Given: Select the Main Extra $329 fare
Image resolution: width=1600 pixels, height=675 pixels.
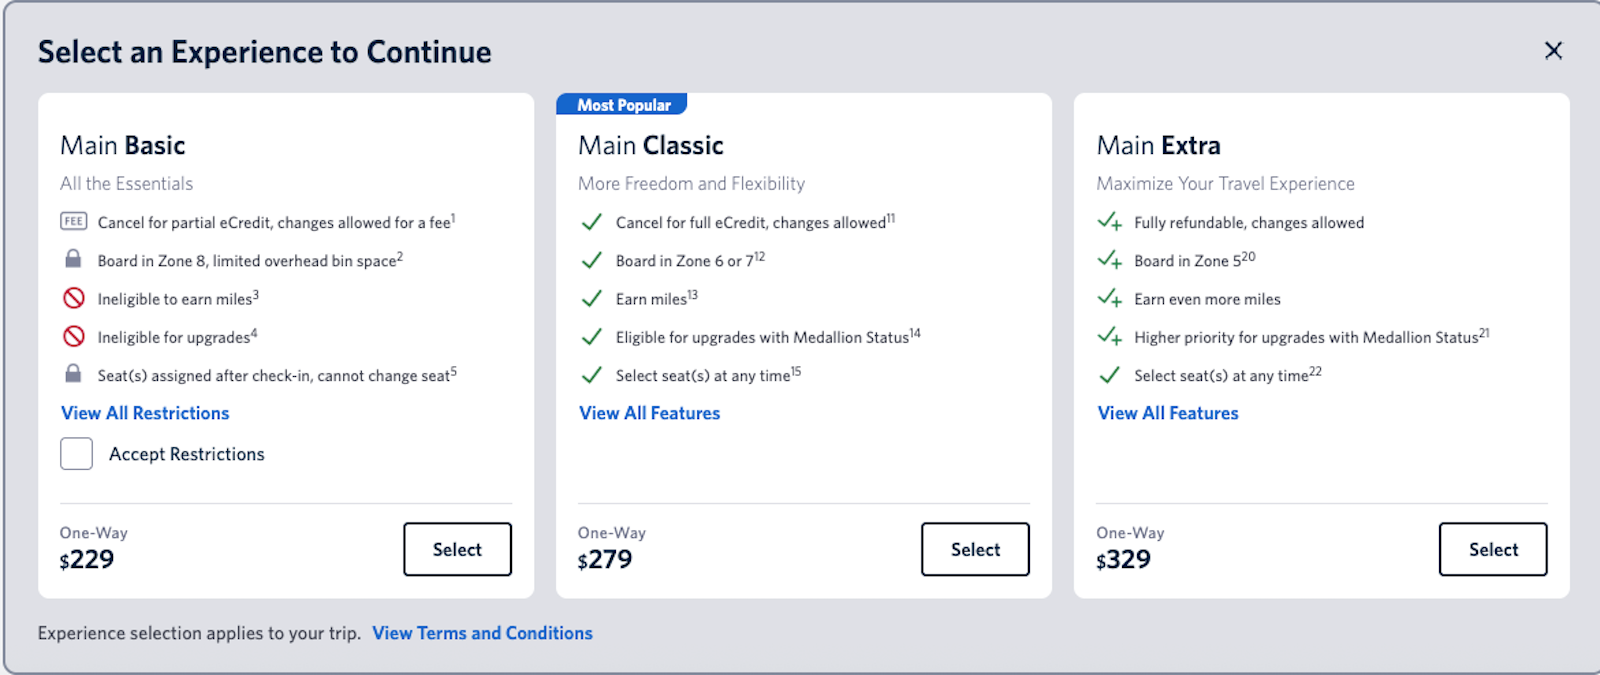Looking at the screenshot, I should (1493, 549).
